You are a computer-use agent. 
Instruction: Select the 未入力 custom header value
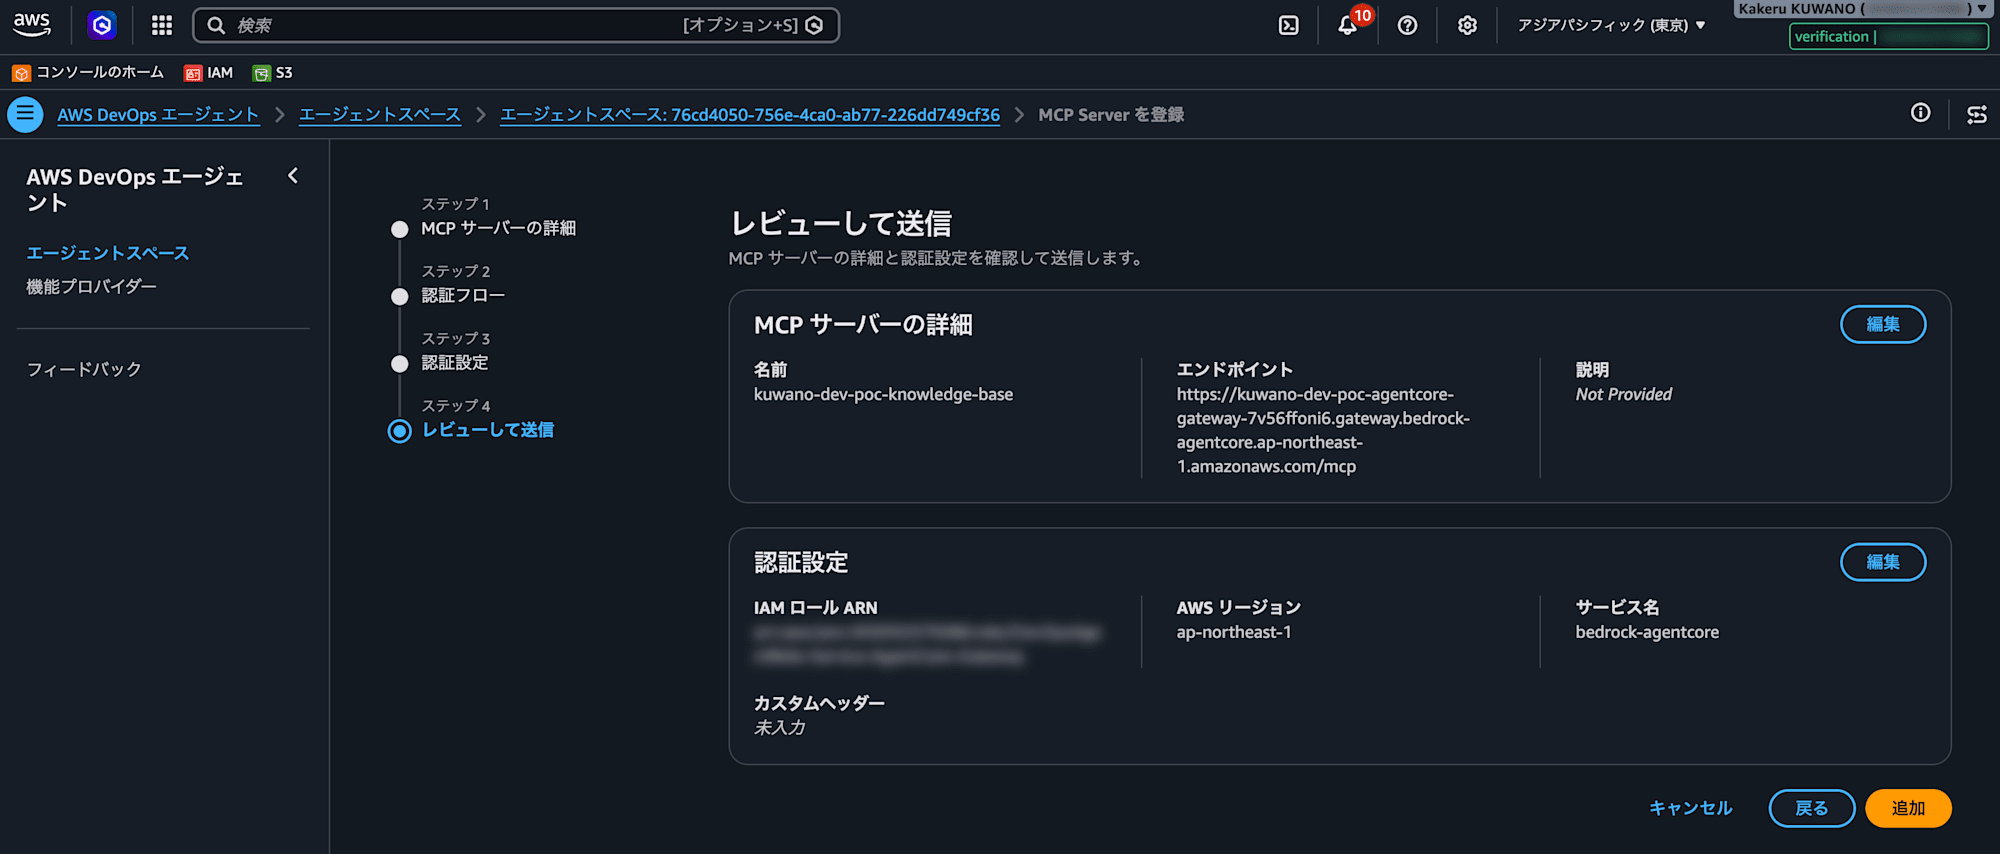point(780,728)
